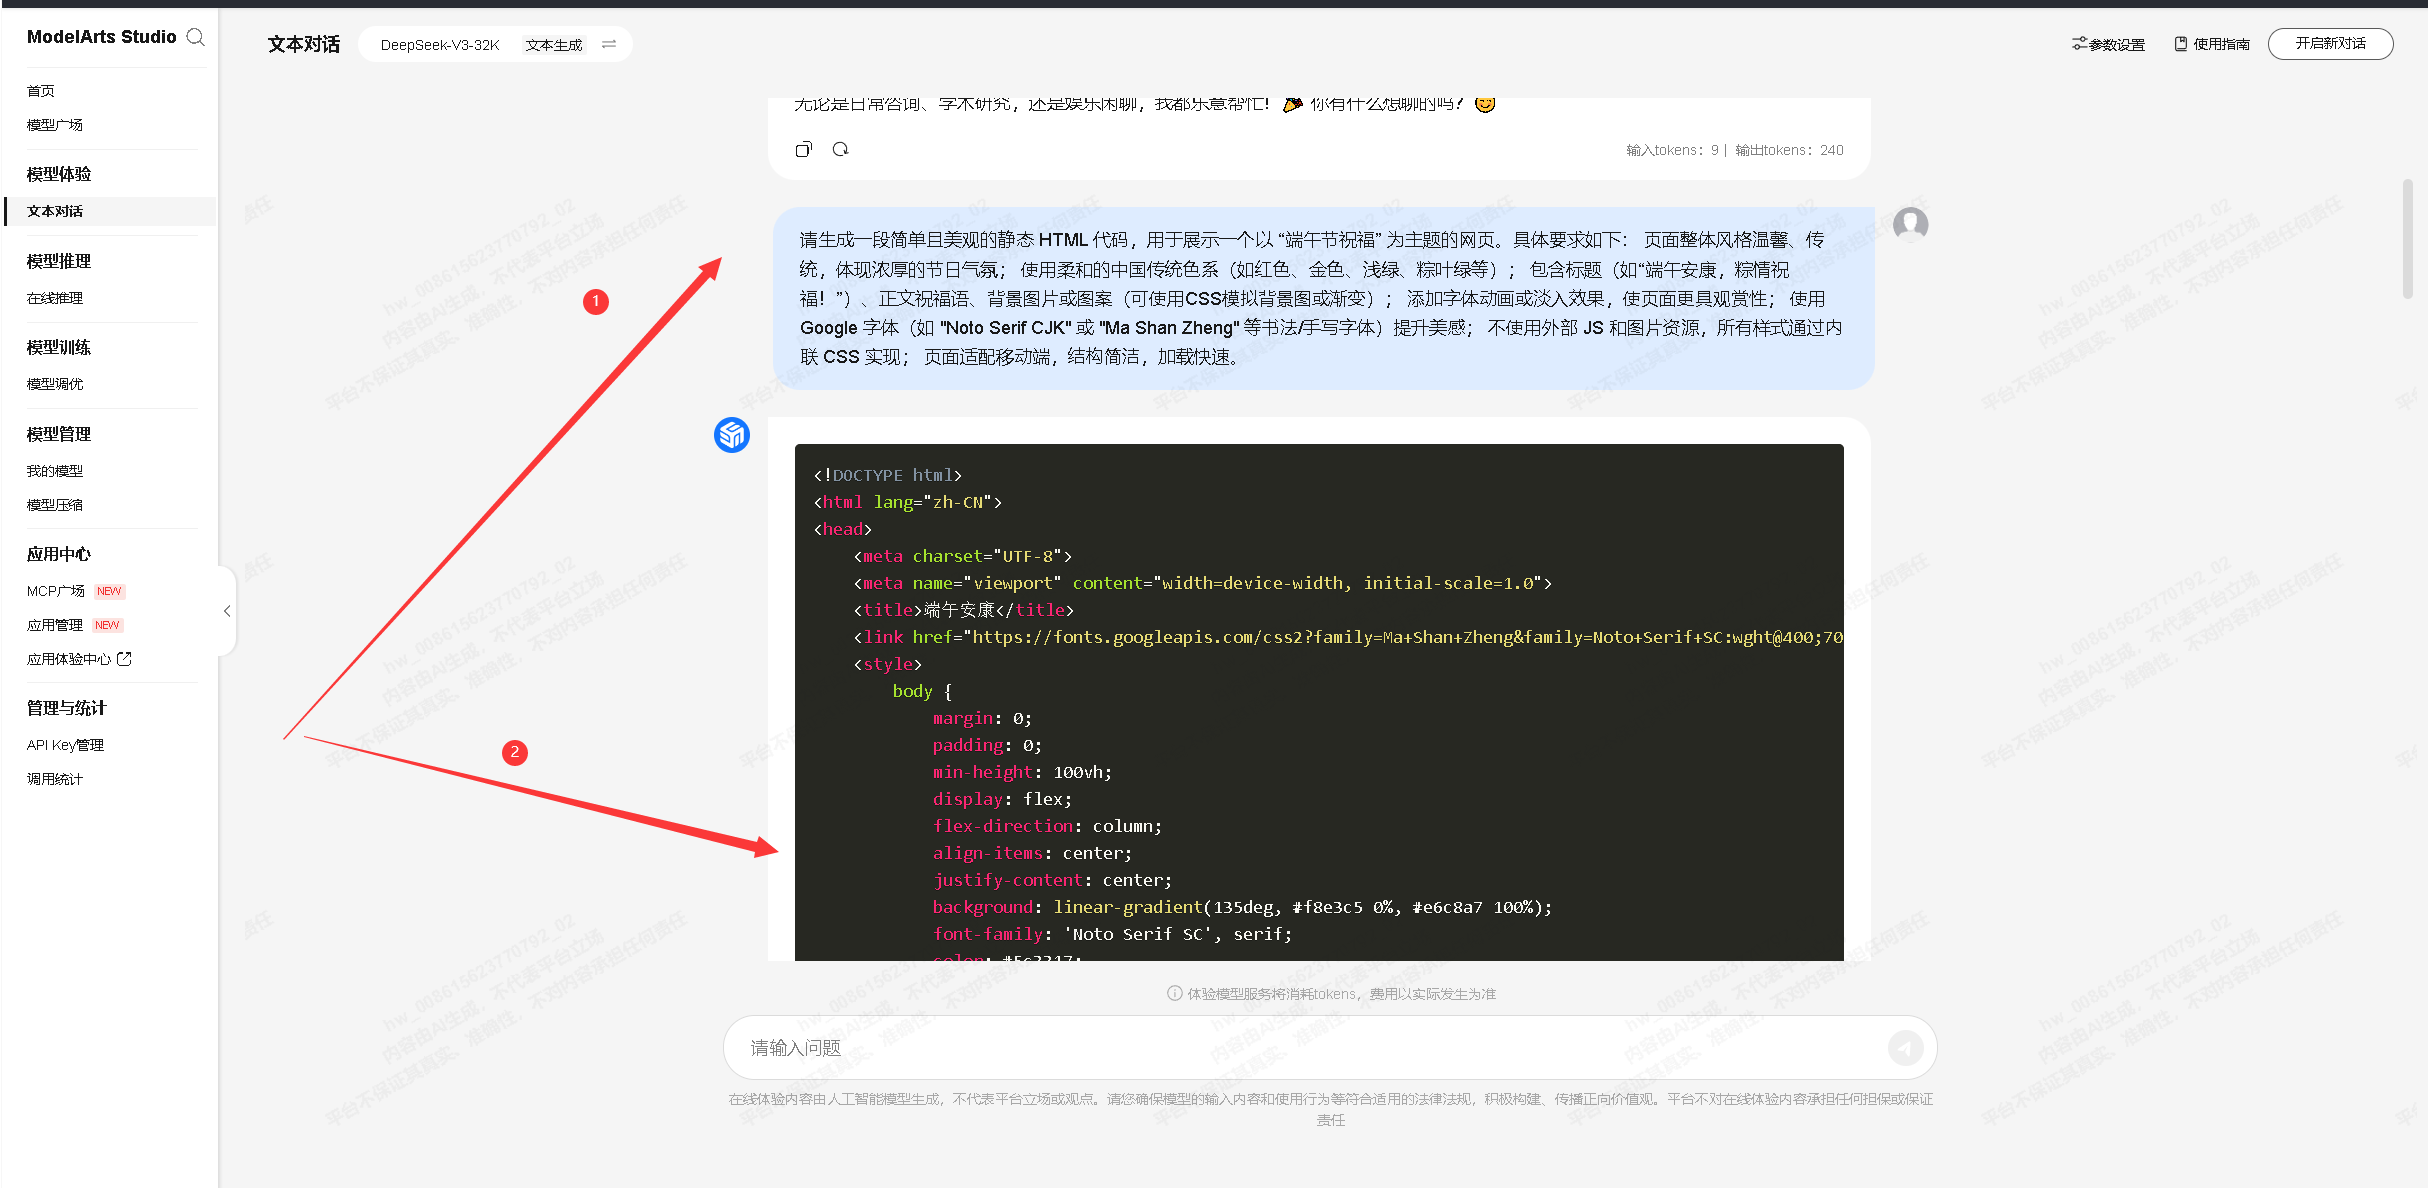This screenshot has width=2428, height=1188.
Task: Click the 开启新对话 button
Action: pos(2329,44)
